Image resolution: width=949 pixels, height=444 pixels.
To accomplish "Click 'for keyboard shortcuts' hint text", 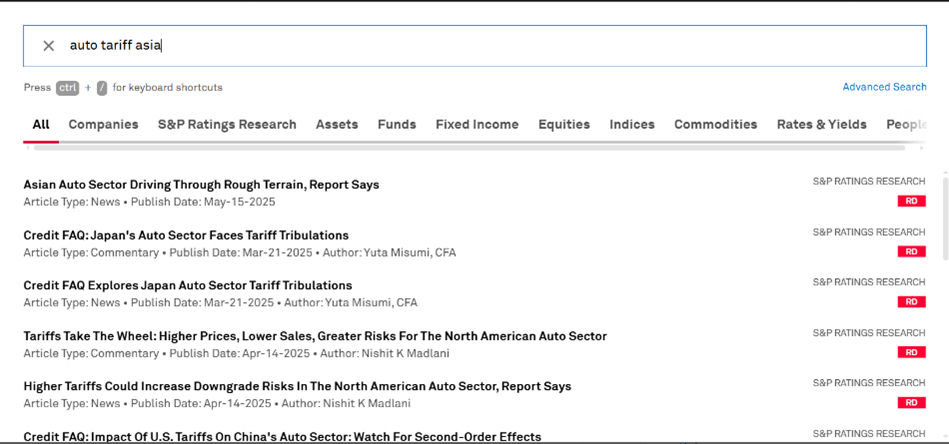I will [x=168, y=88].
